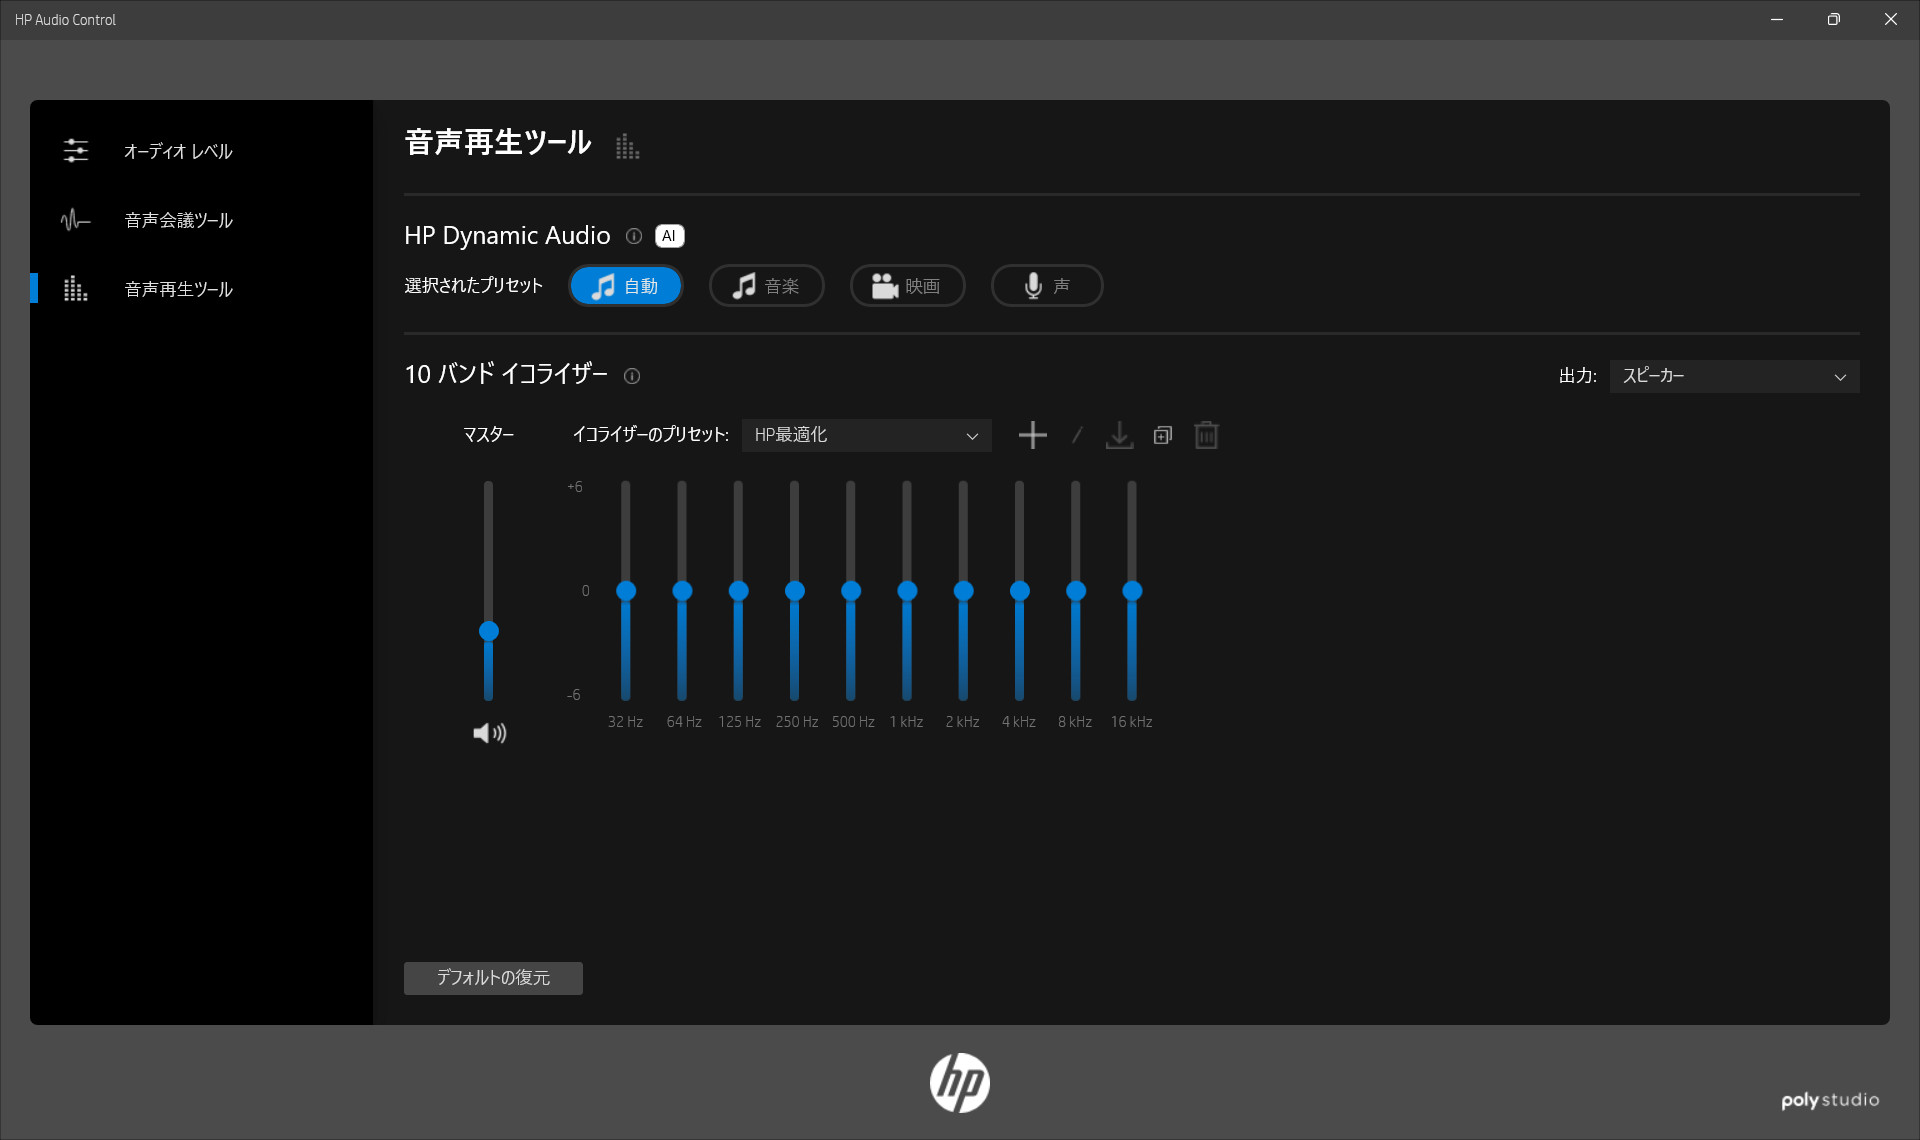
Task: Click the 1 kHz equalizer slider handle
Action: [906, 591]
